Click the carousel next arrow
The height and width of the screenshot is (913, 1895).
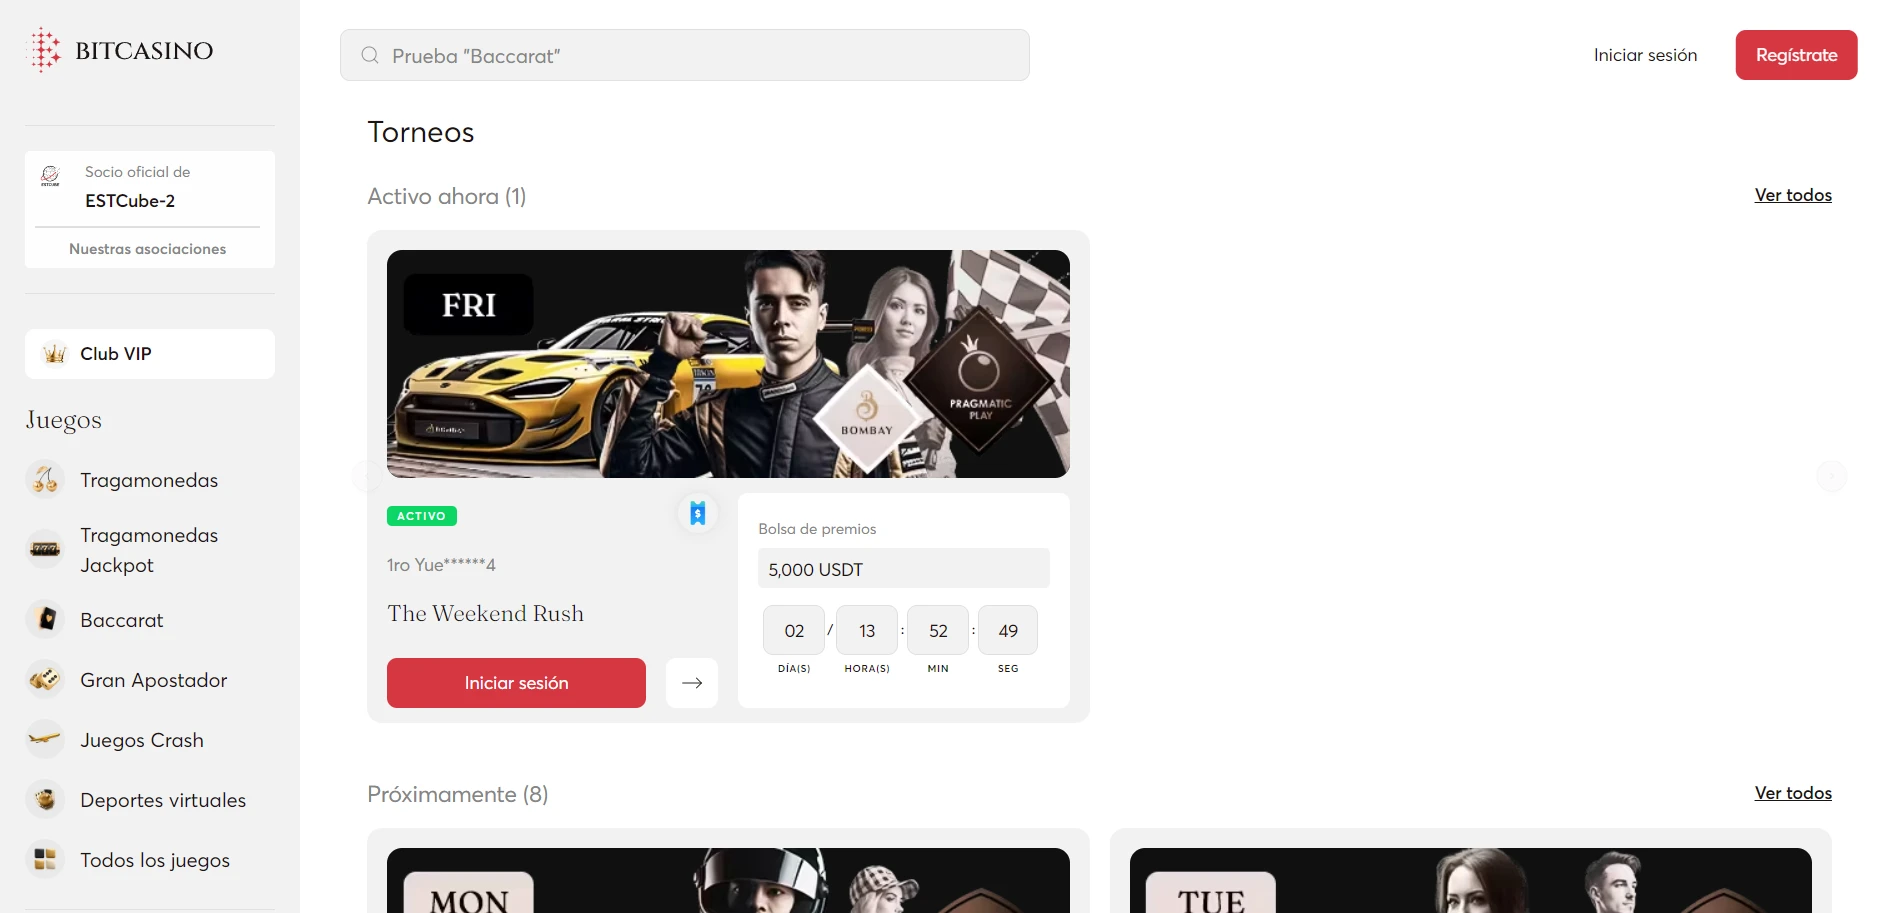pos(1831,476)
